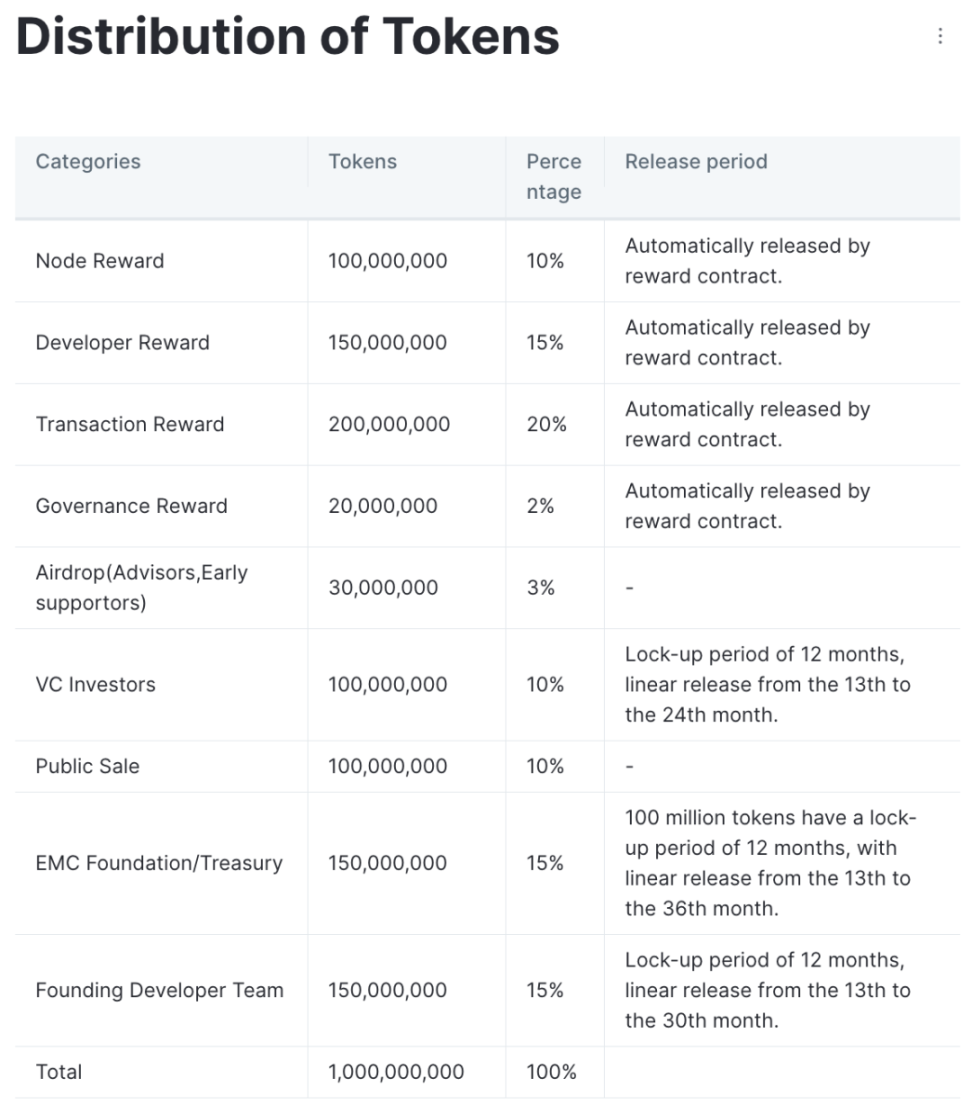972x1105 pixels.
Task: Select the Categories column header
Action: pyautogui.click(x=88, y=162)
